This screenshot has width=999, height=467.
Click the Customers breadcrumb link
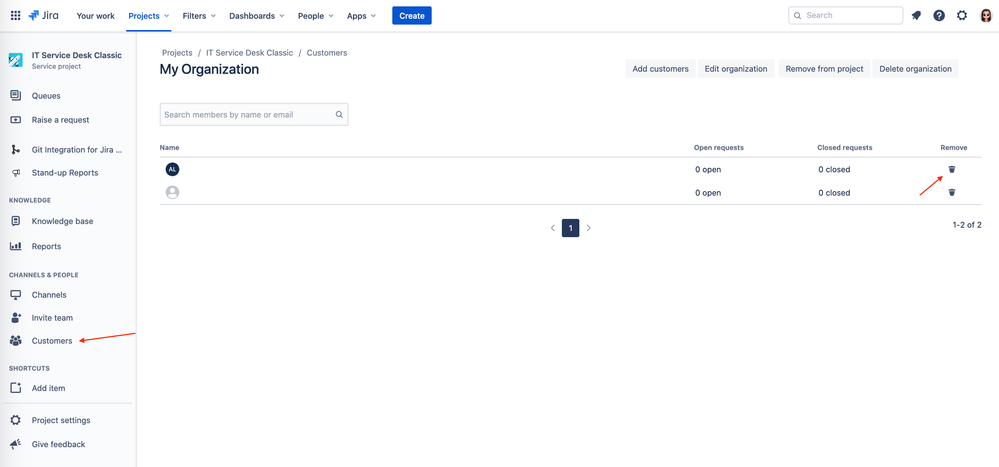click(x=327, y=53)
